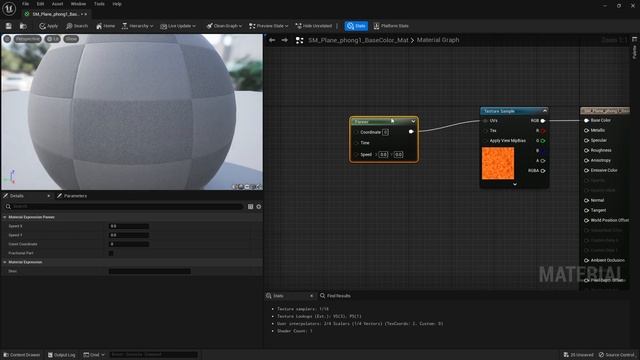This screenshot has height=360, width=640.
Task: Click the Panner node output pin
Action: (411, 132)
